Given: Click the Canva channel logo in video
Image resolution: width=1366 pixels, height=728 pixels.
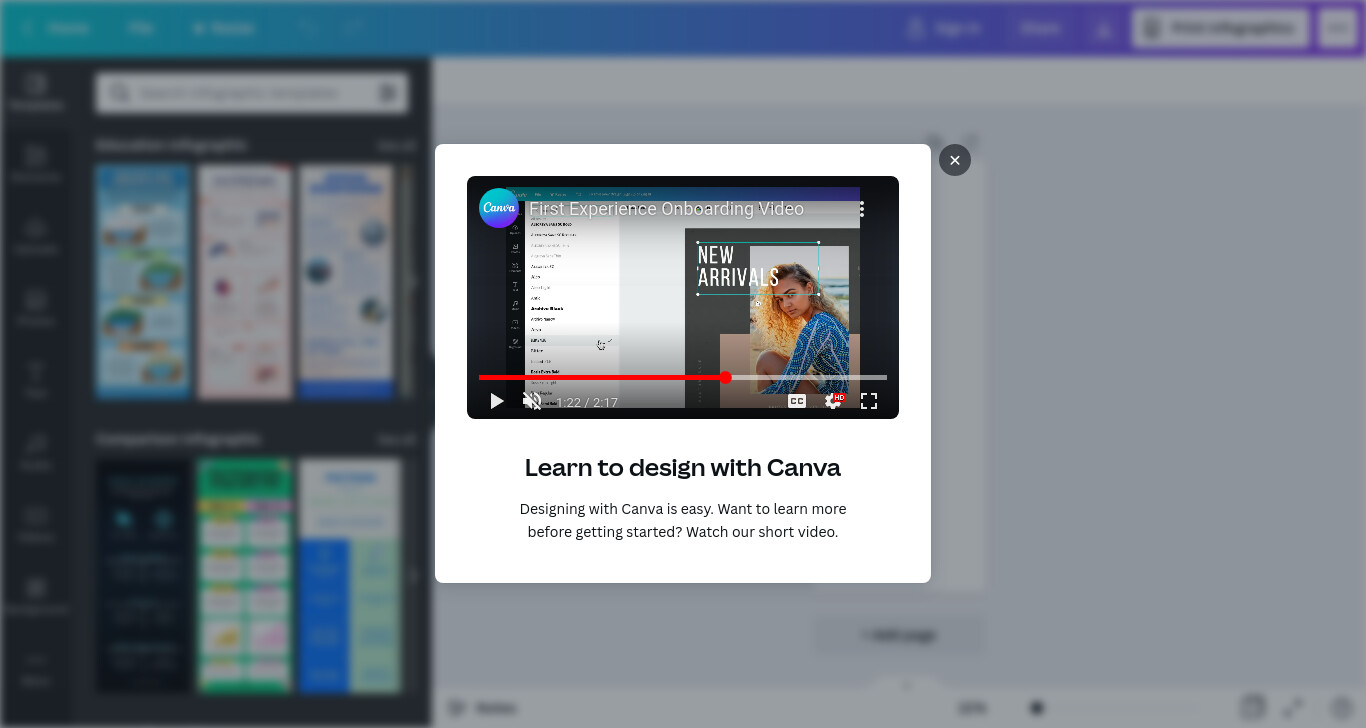Looking at the screenshot, I should [x=498, y=208].
